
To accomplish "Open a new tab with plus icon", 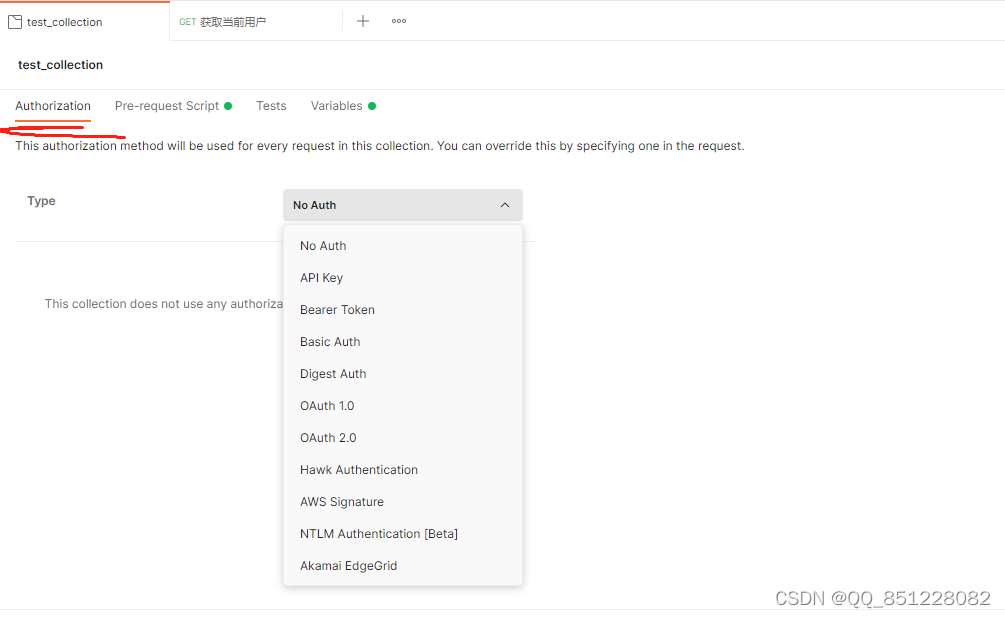I will (x=363, y=21).
